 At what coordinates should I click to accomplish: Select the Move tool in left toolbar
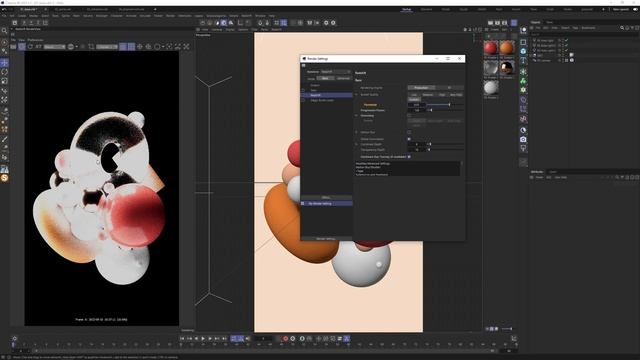[4, 63]
